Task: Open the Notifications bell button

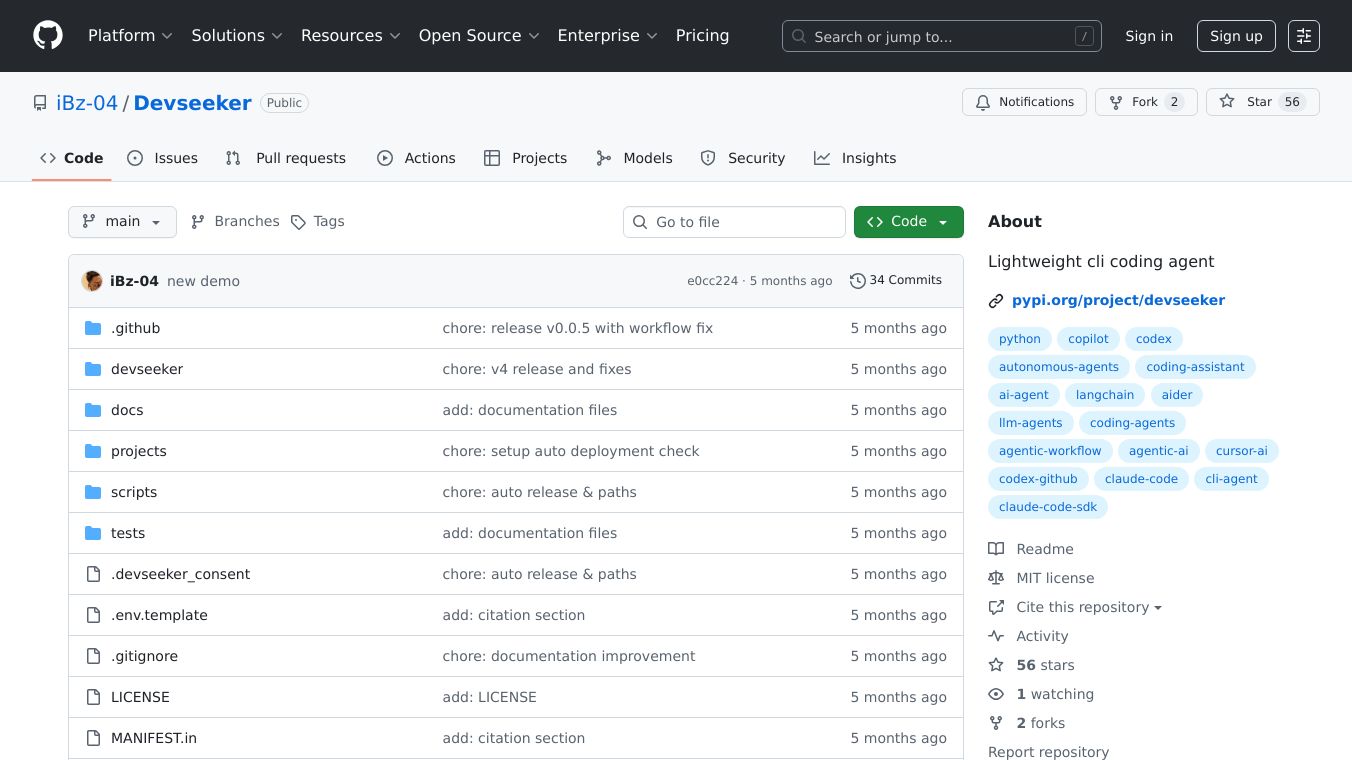Action: [x=1024, y=102]
